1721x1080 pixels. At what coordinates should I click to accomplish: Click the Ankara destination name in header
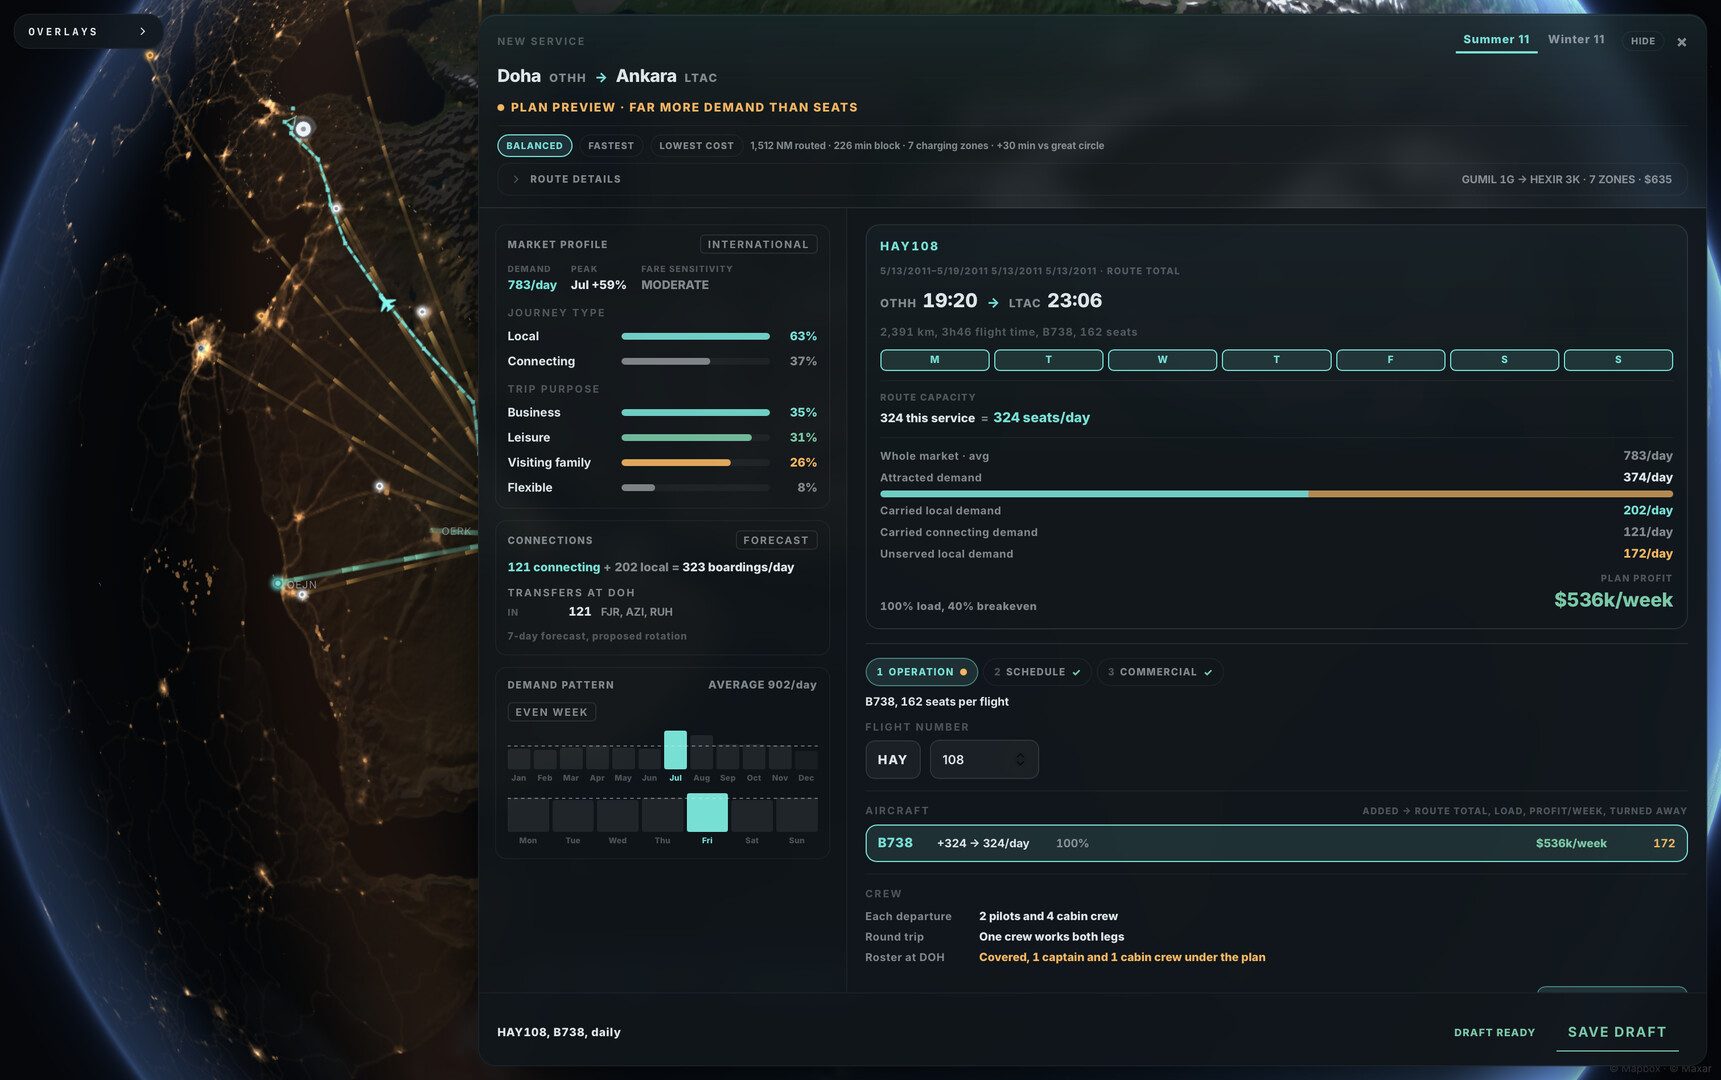pyautogui.click(x=646, y=76)
